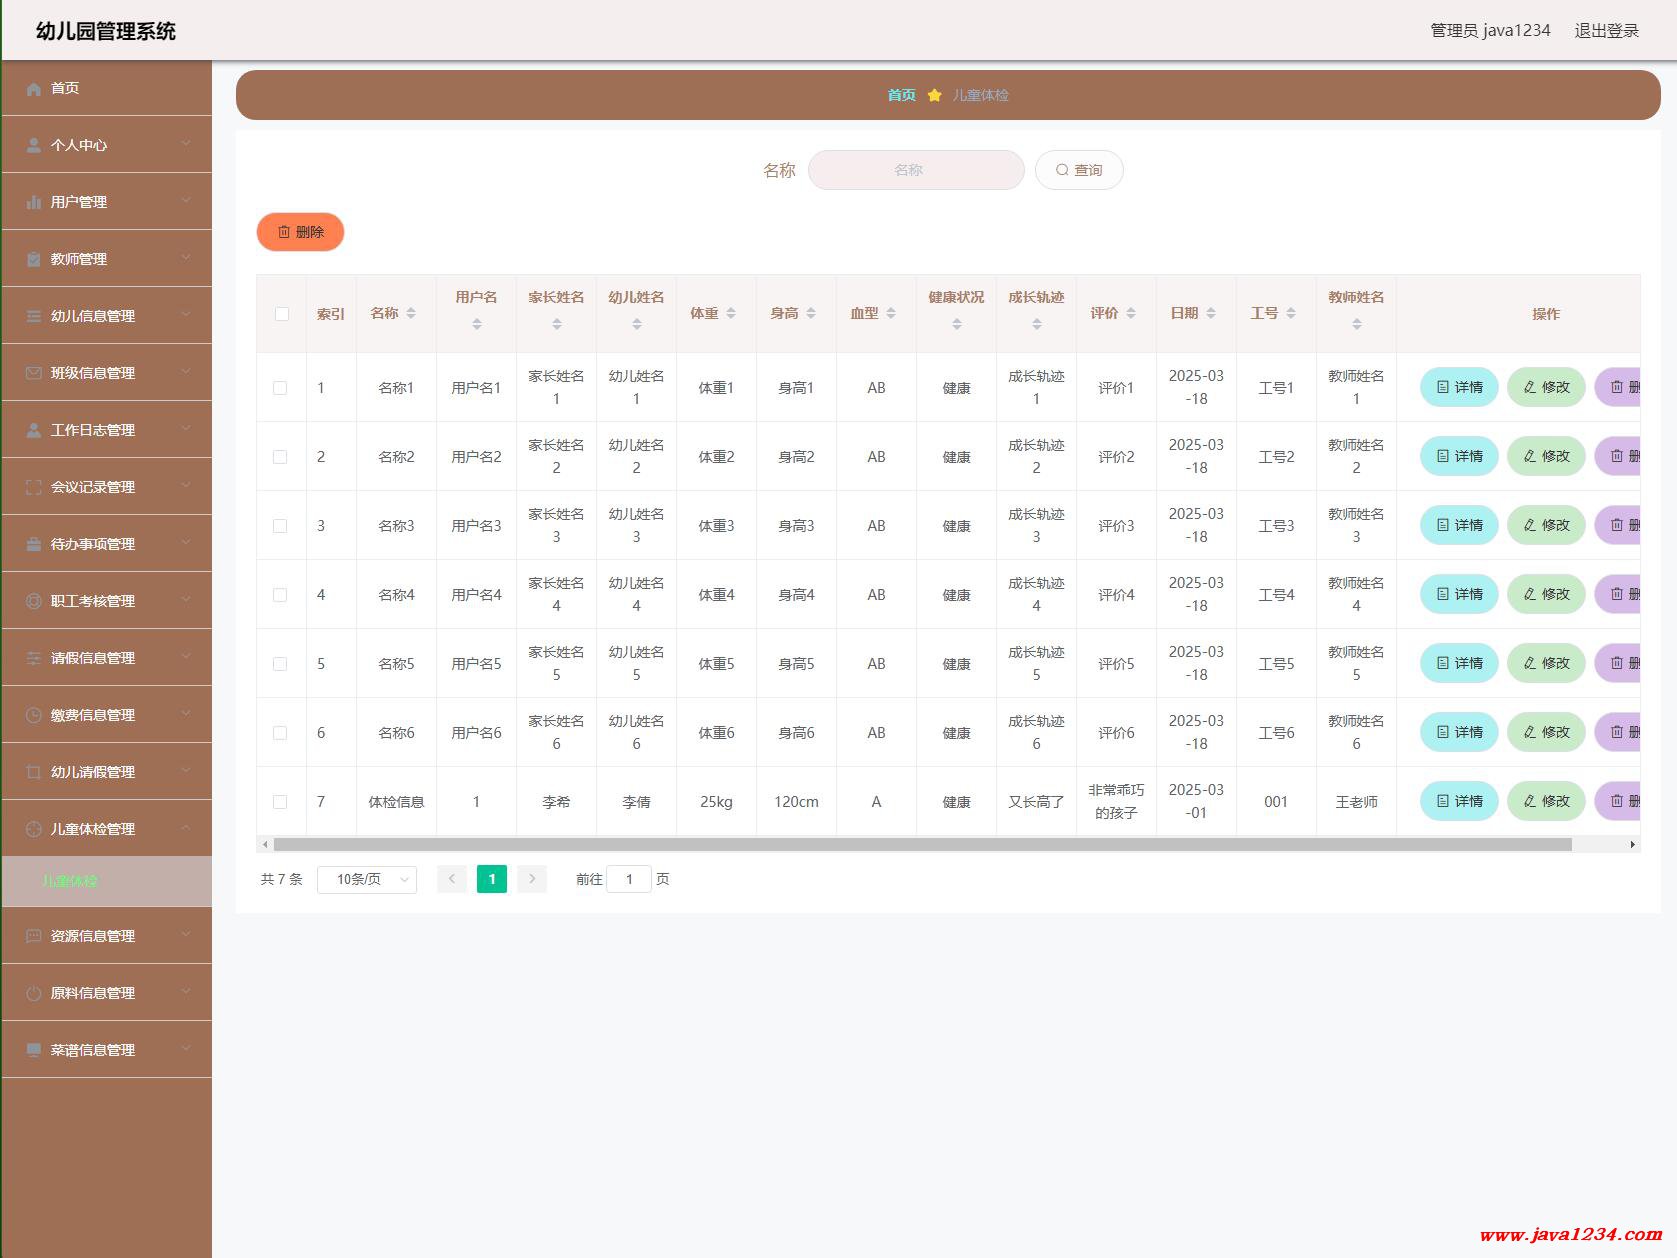Check the row 名称5 checkbox

280,664
